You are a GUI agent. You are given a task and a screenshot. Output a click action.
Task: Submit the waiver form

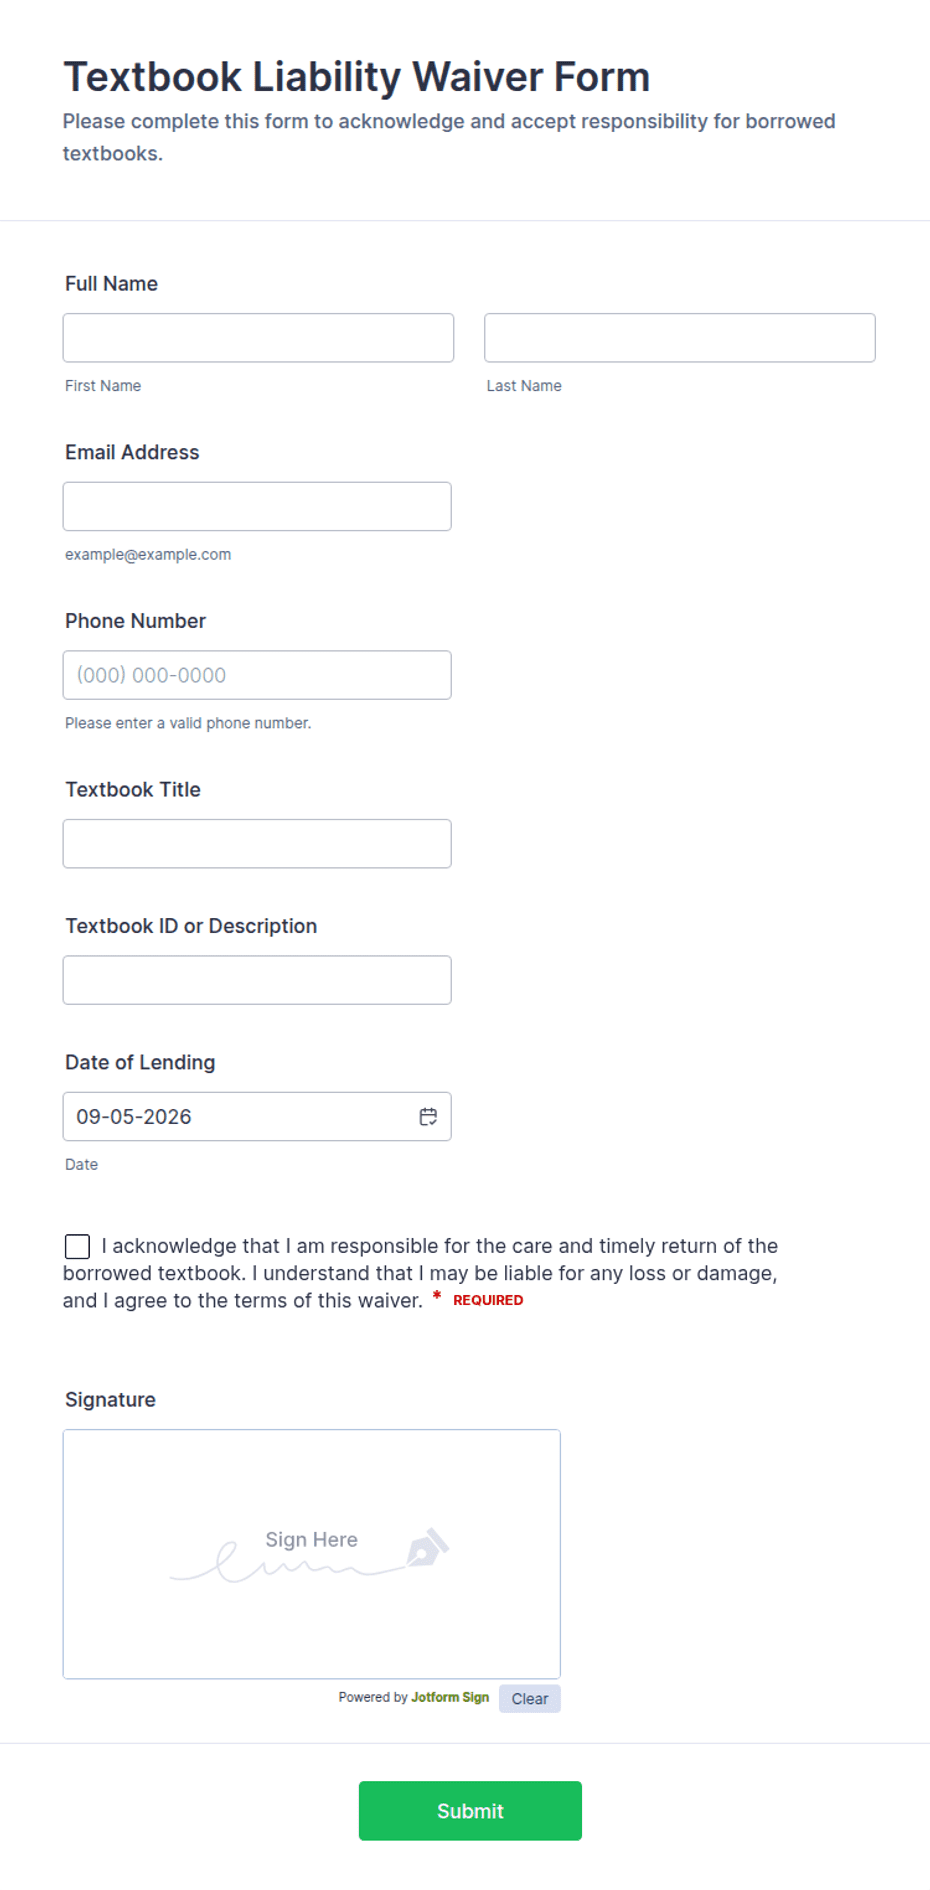(x=470, y=1811)
